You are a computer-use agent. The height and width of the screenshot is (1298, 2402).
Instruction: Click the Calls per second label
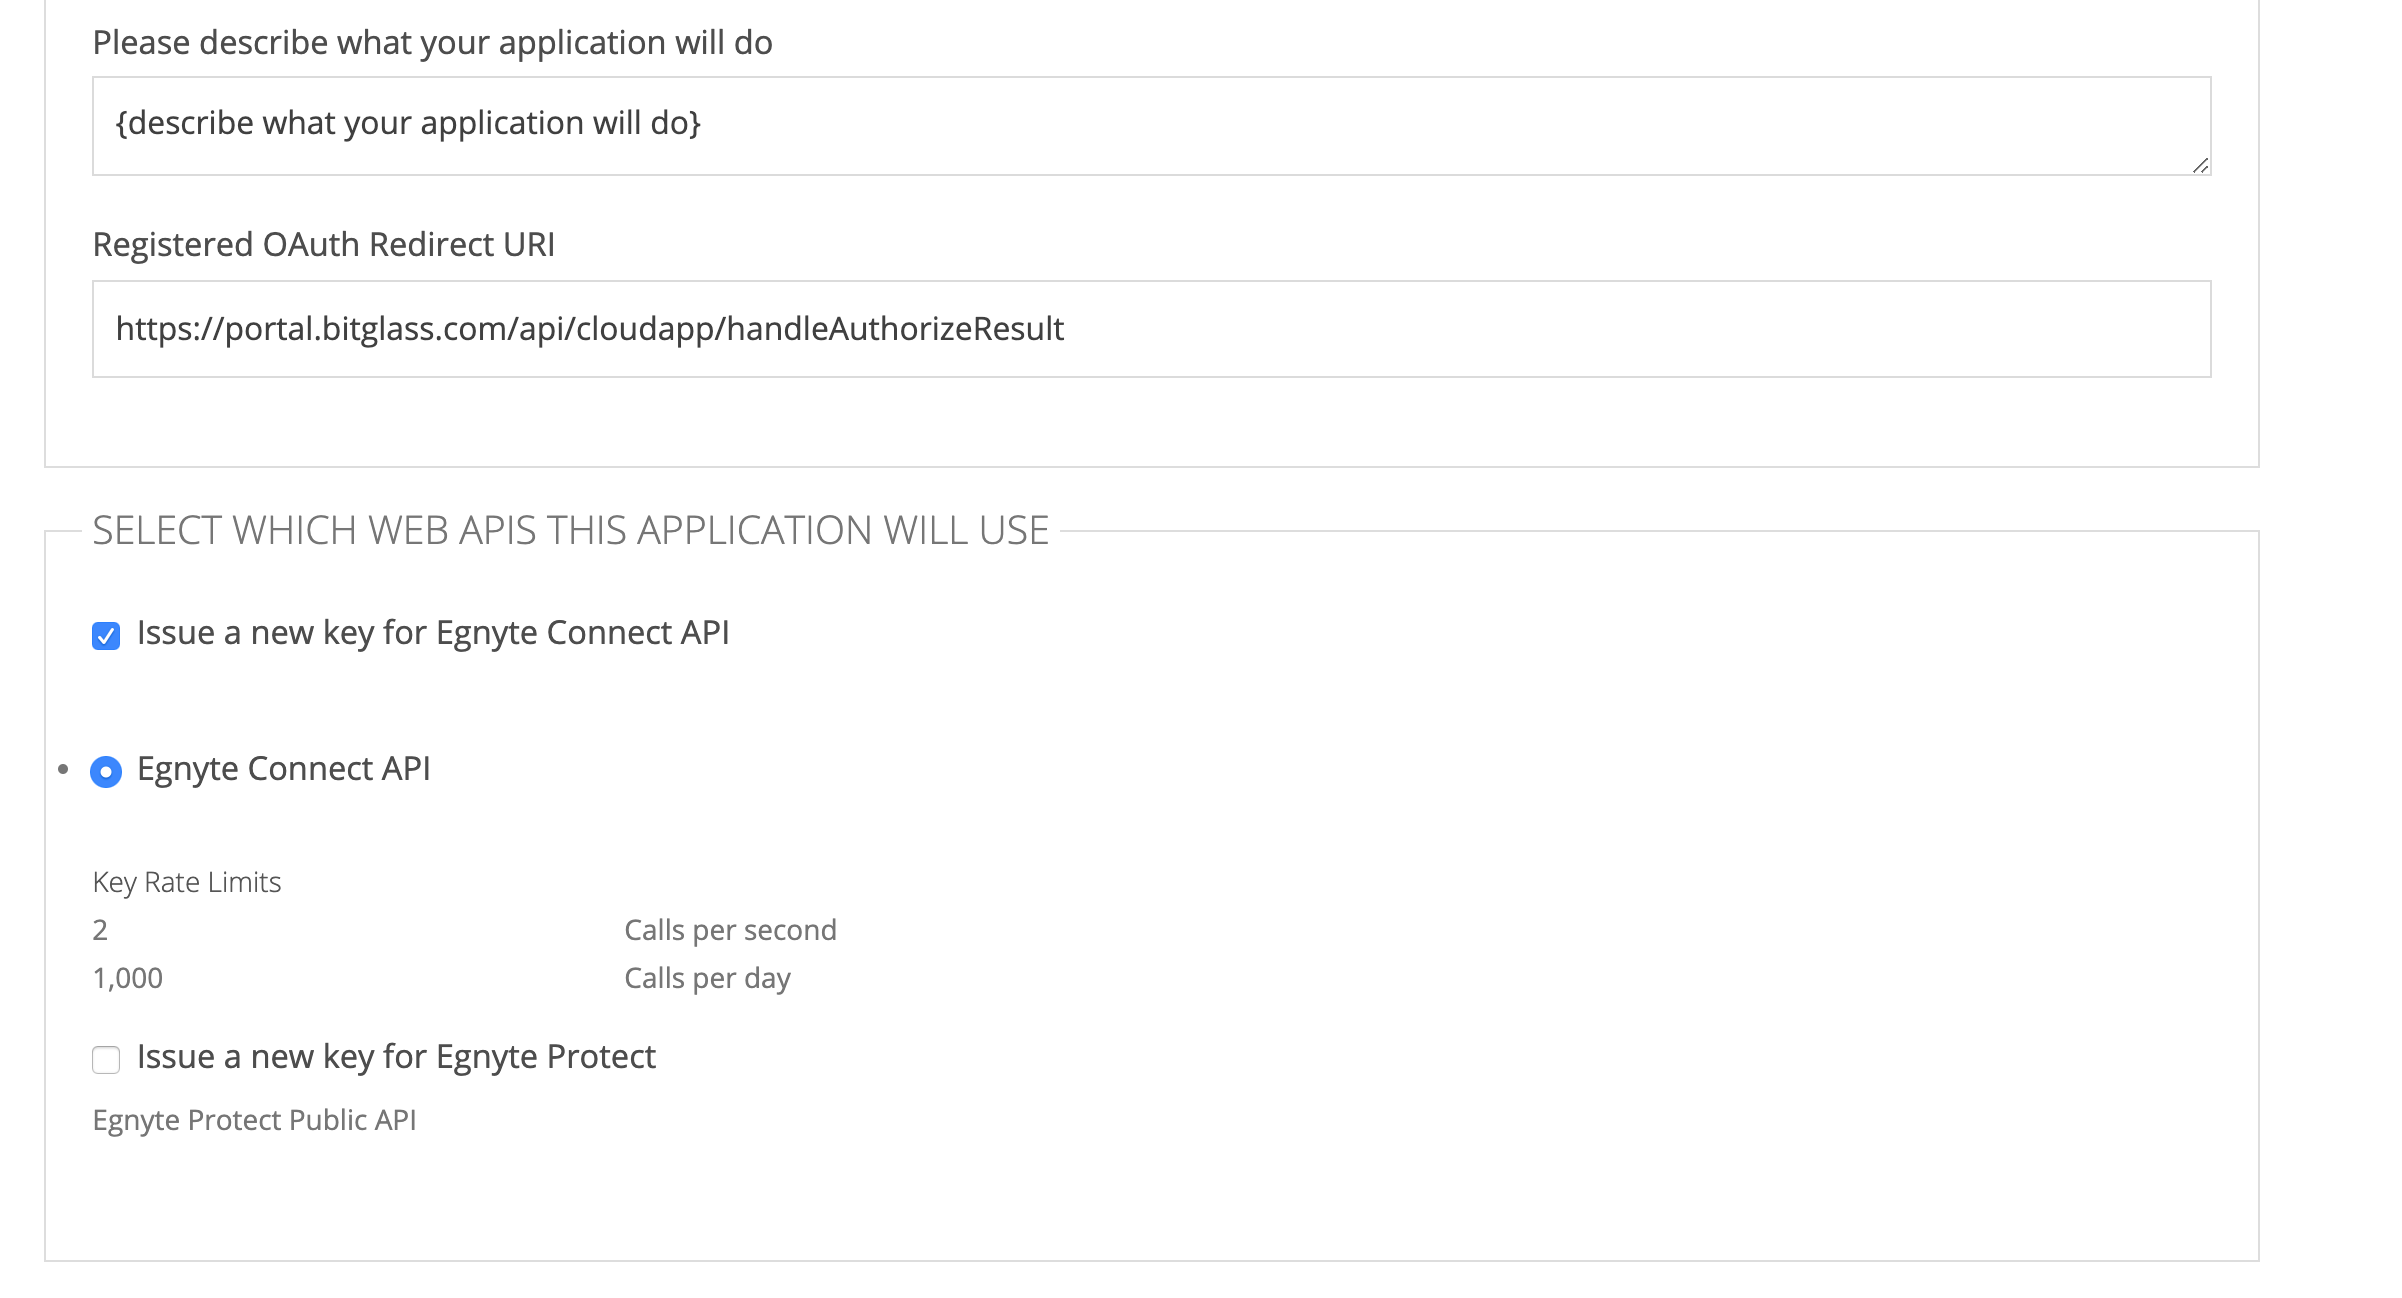pyautogui.click(x=731, y=929)
